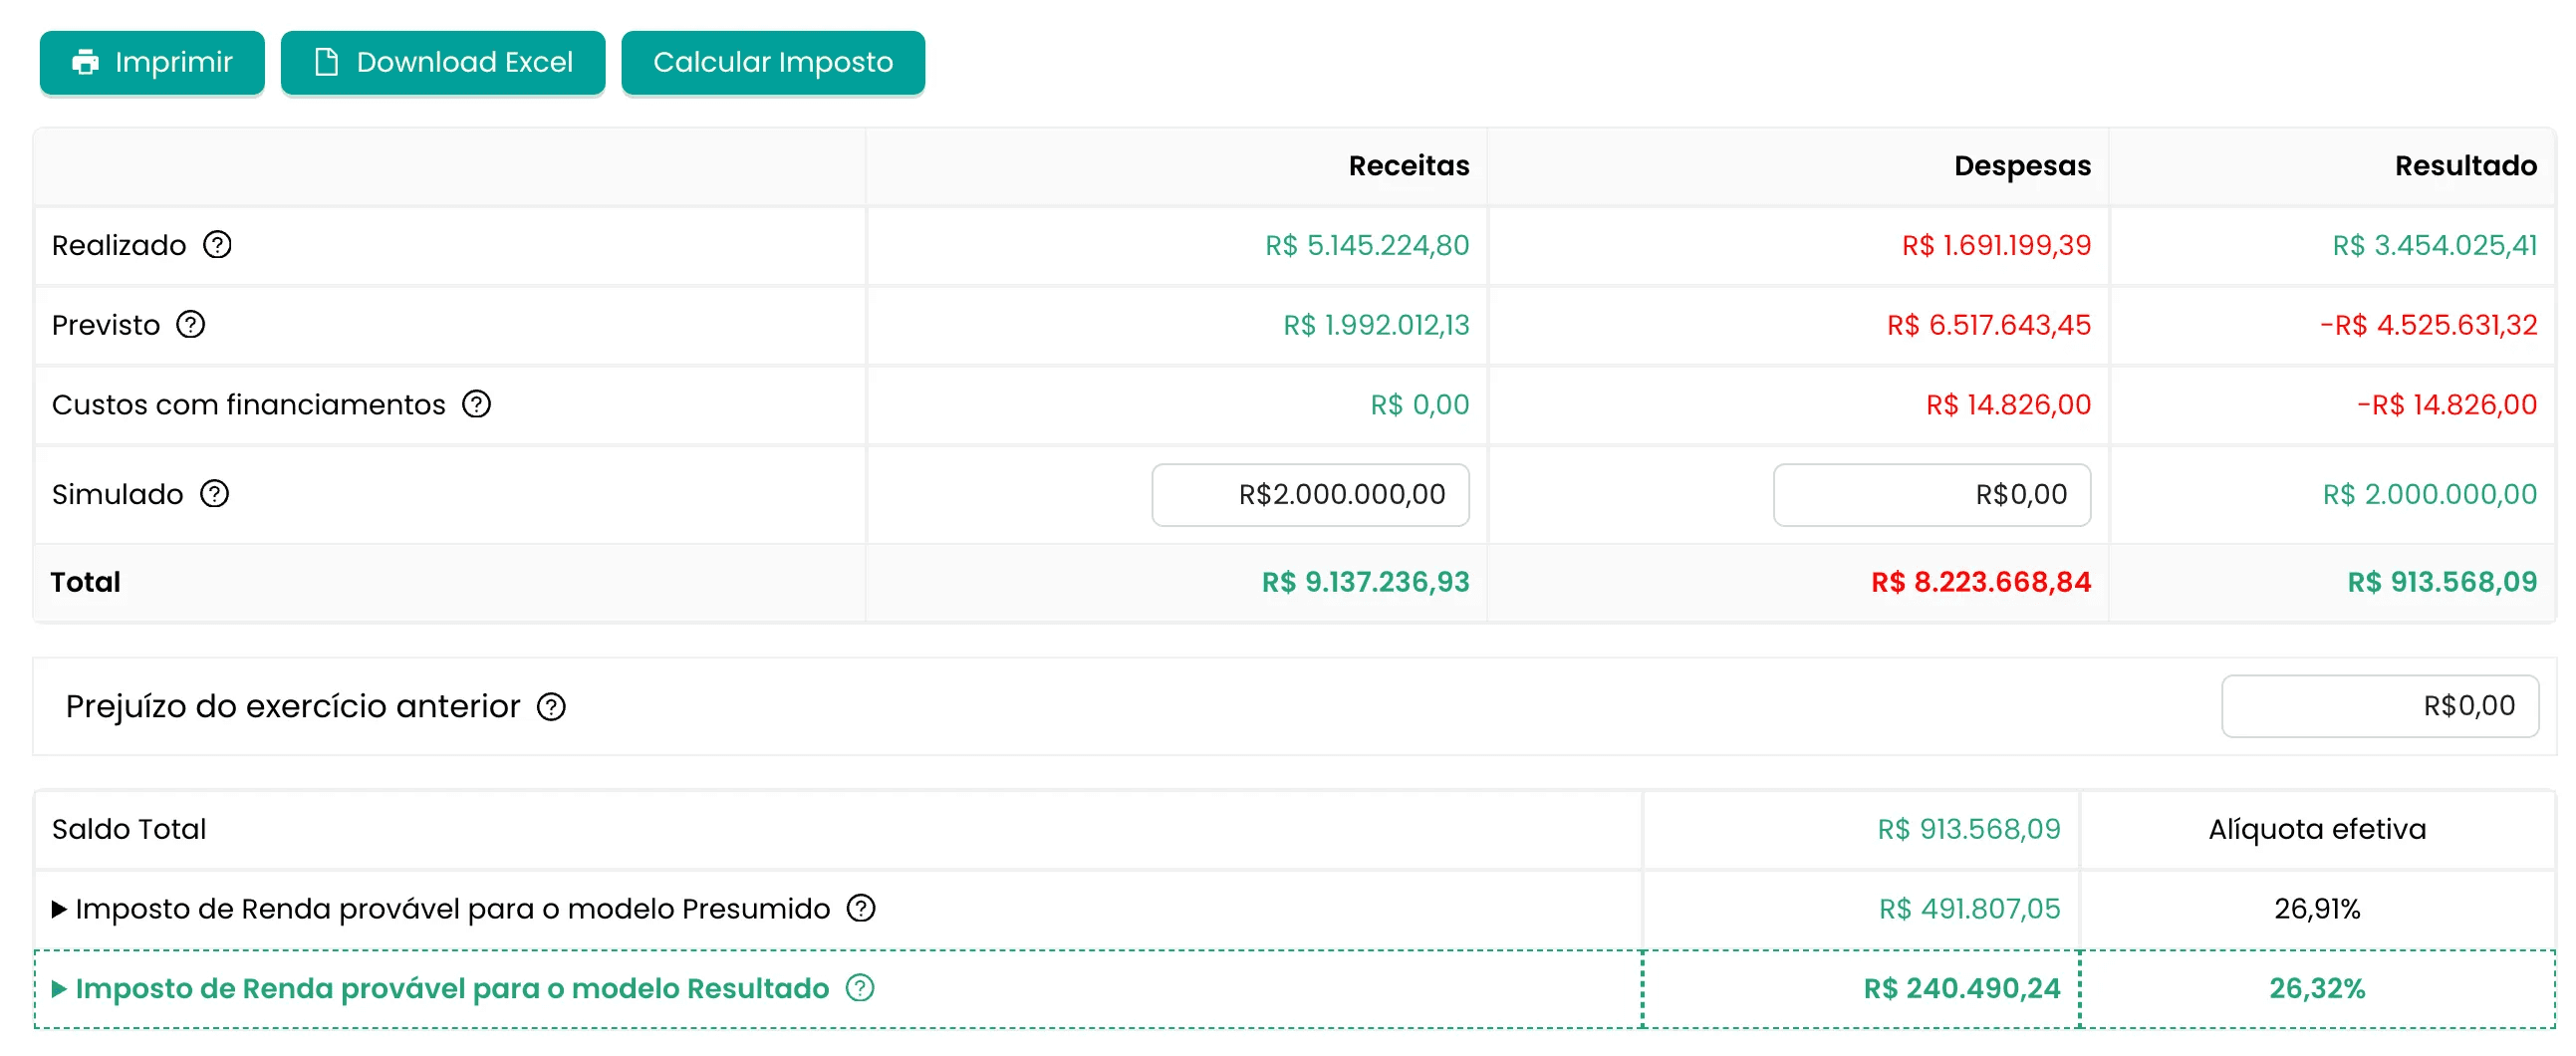Select the 26,91% effective rate
The width and height of the screenshot is (2576, 1056).
[x=2317, y=908]
